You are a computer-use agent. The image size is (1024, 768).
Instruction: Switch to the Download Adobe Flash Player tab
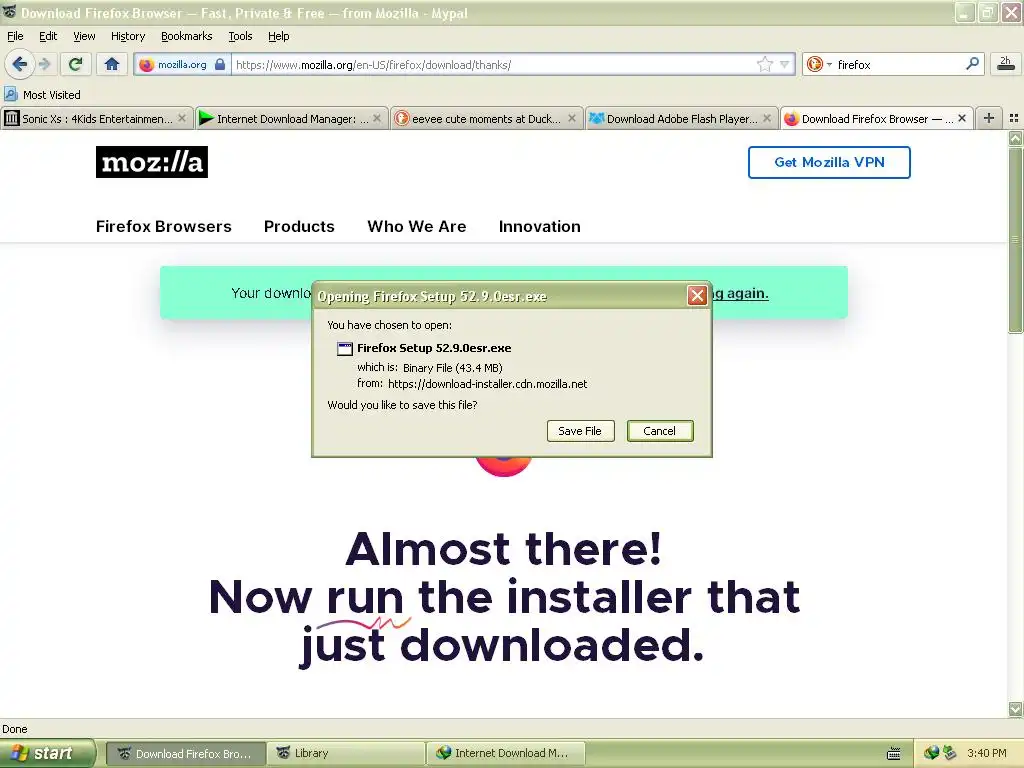click(681, 118)
